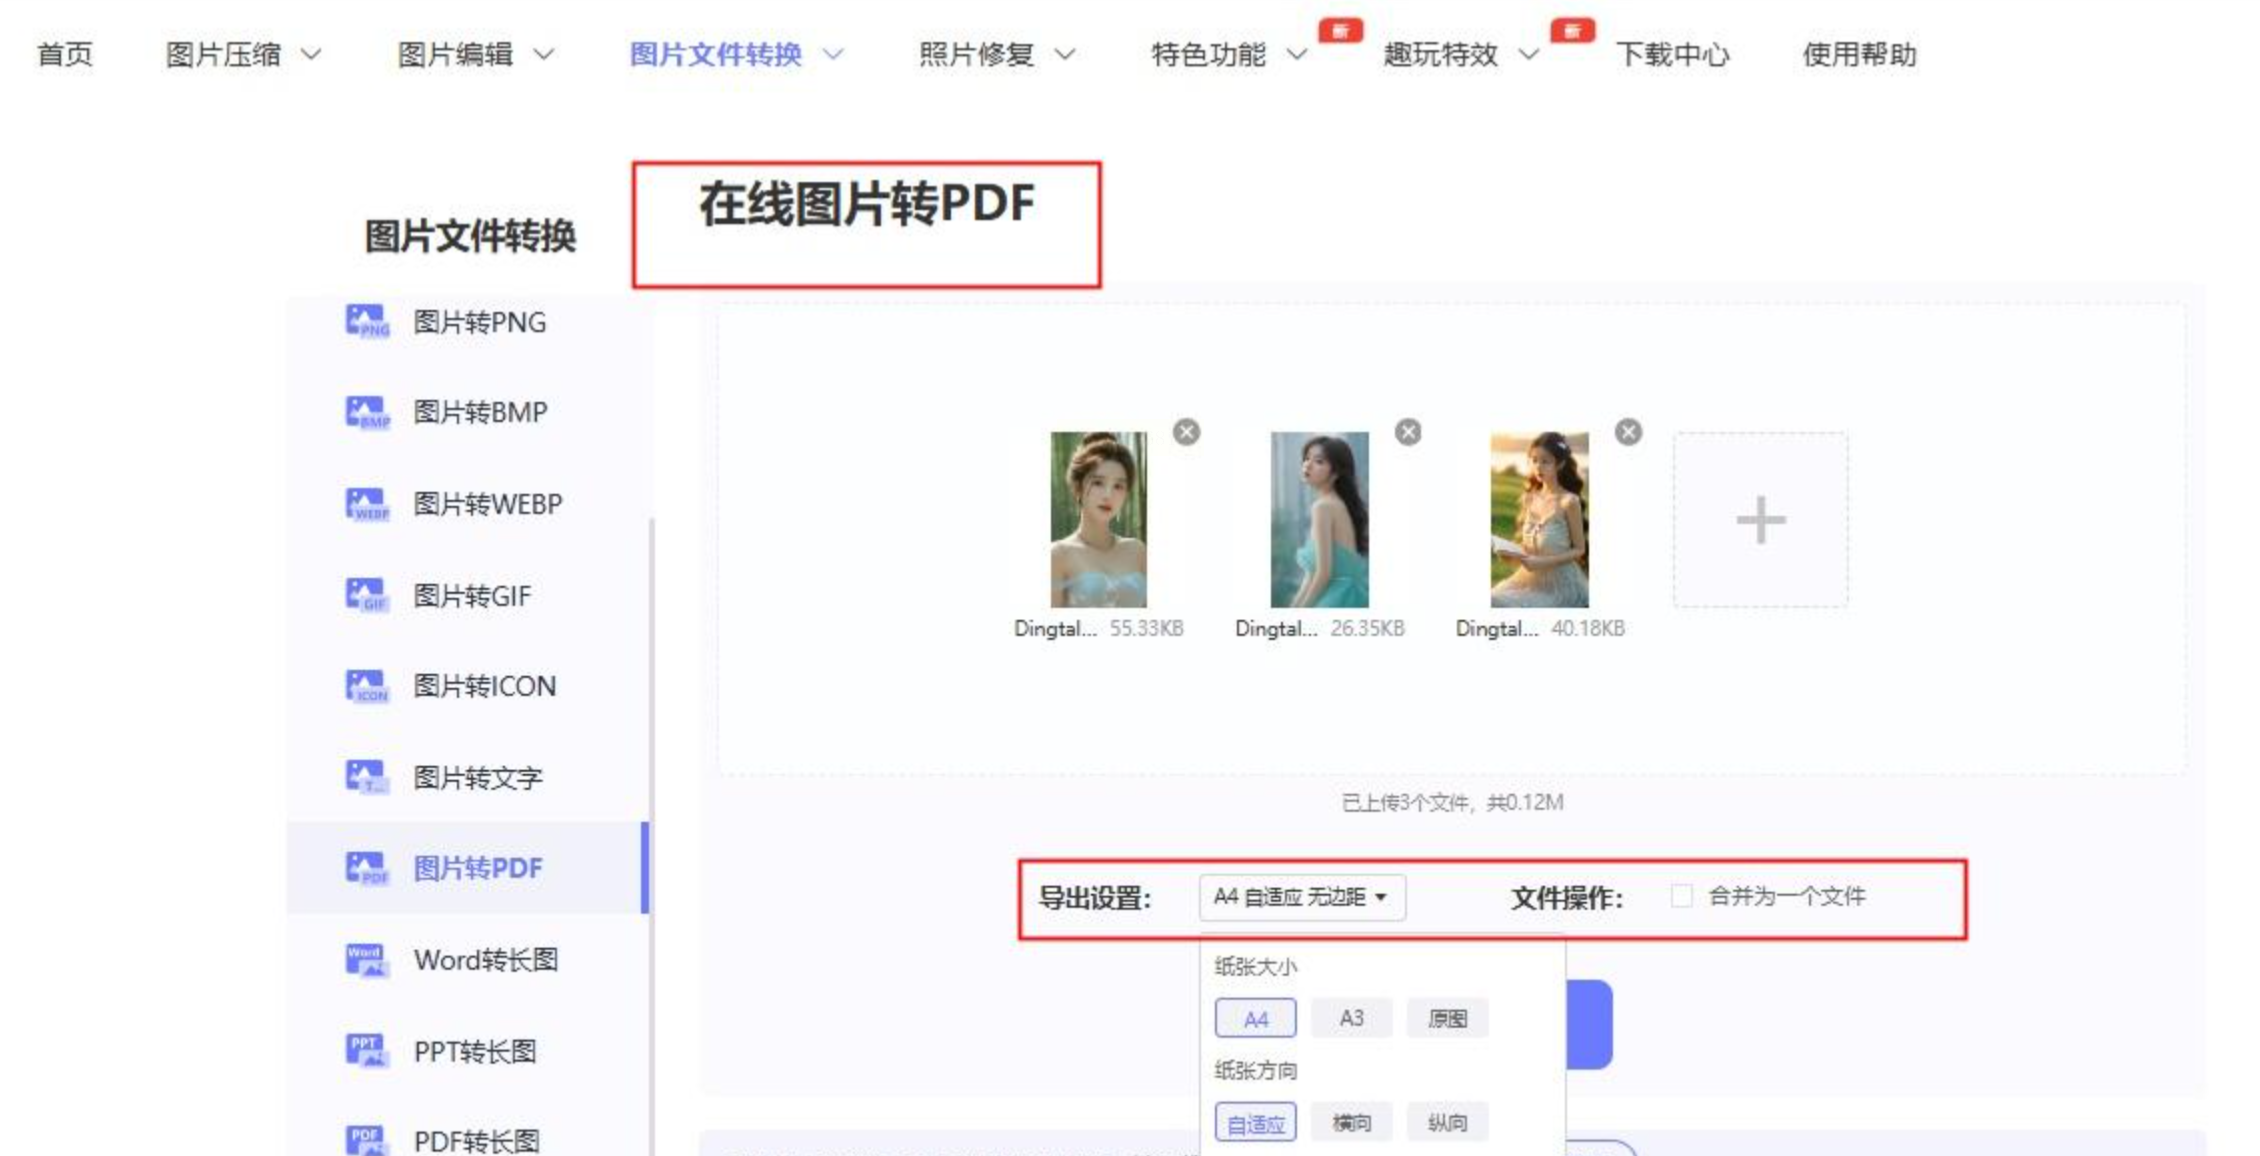This screenshot has width=2260, height=1156.
Task: Click the 图片转PNG sidebar icon
Action: [x=366, y=322]
